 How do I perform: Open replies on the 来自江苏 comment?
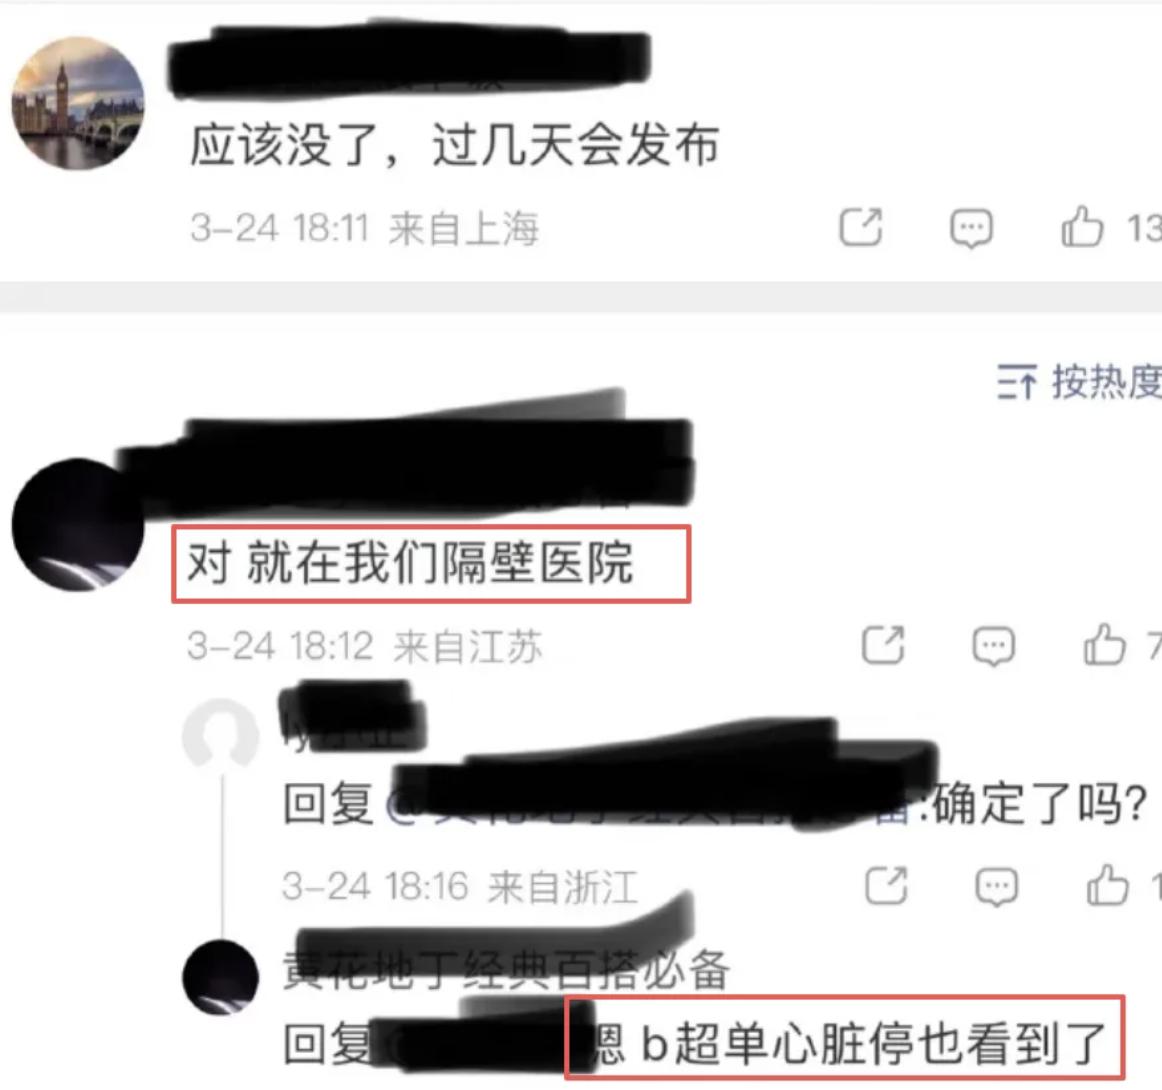[x=993, y=646]
